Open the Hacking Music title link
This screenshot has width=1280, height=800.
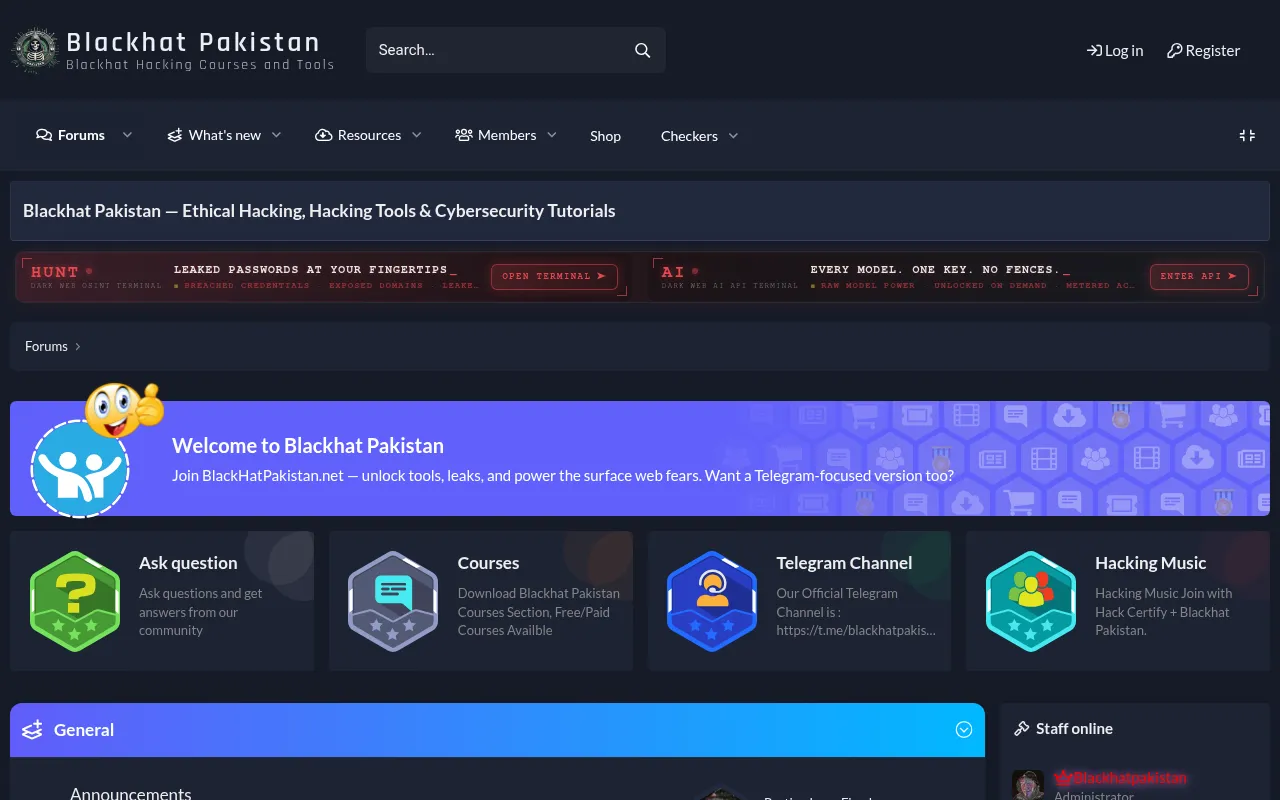click(1150, 563)
